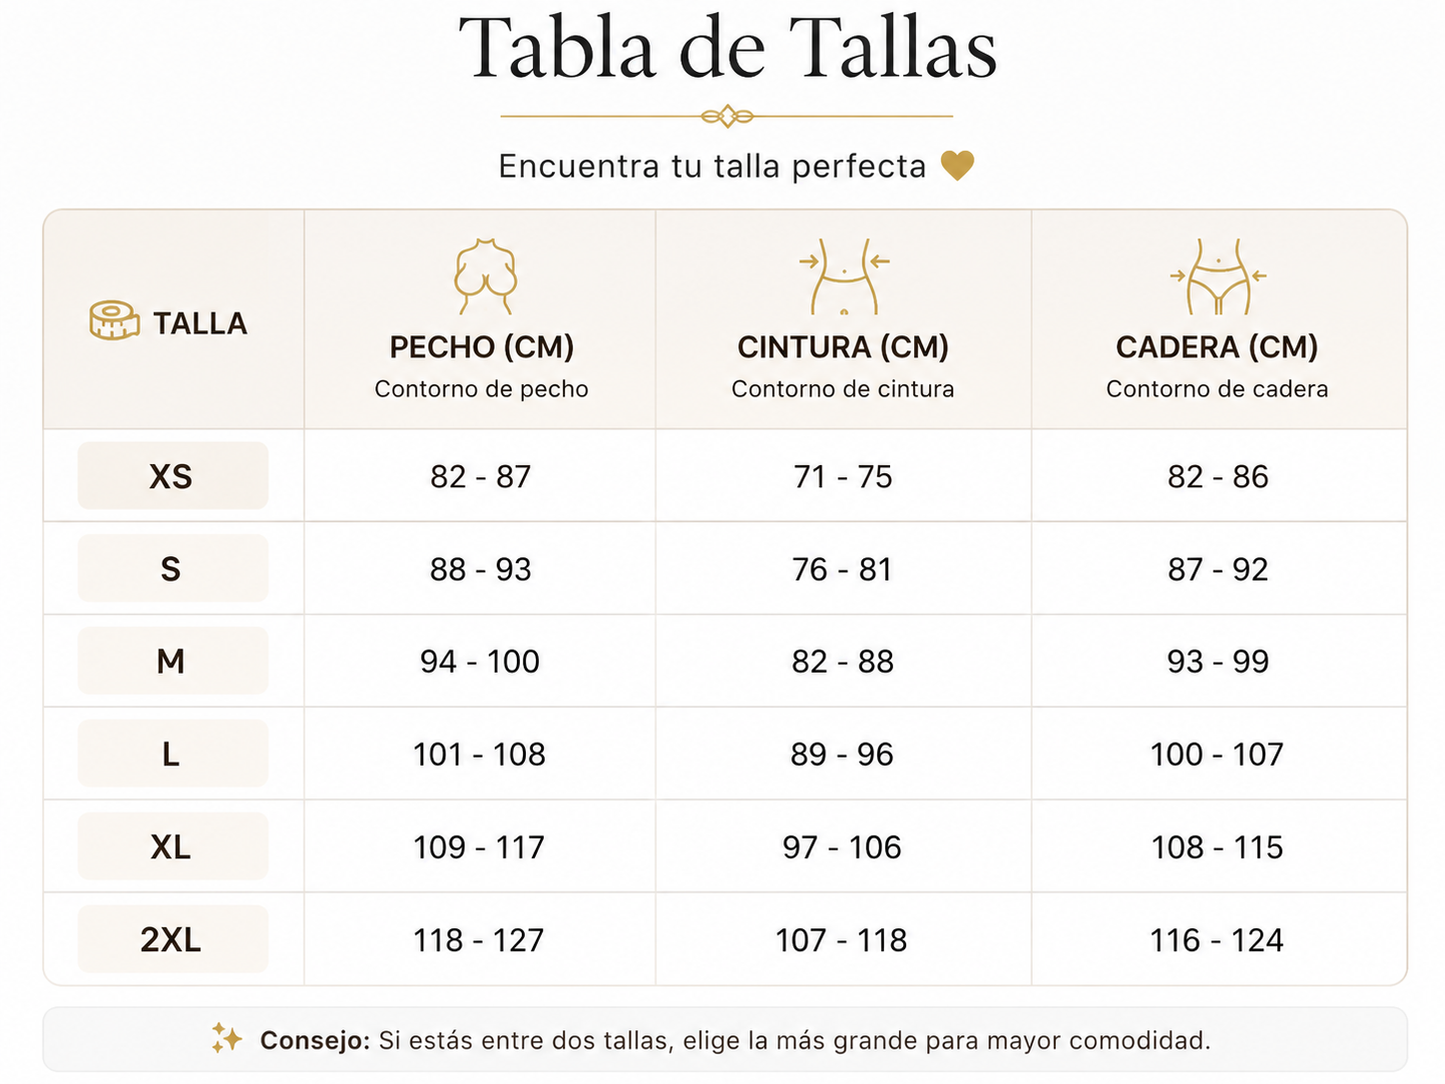Click the waist icon above CINTURA

[x=844, y=277]
